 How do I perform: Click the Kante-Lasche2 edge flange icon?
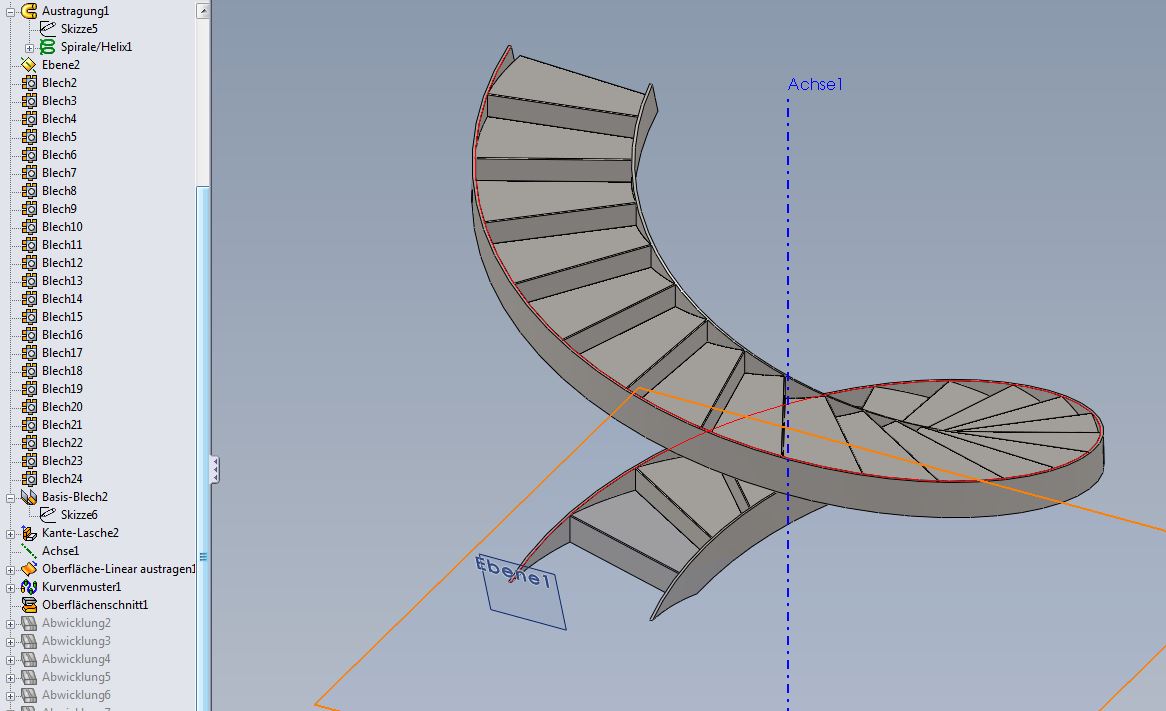[29, 533]
